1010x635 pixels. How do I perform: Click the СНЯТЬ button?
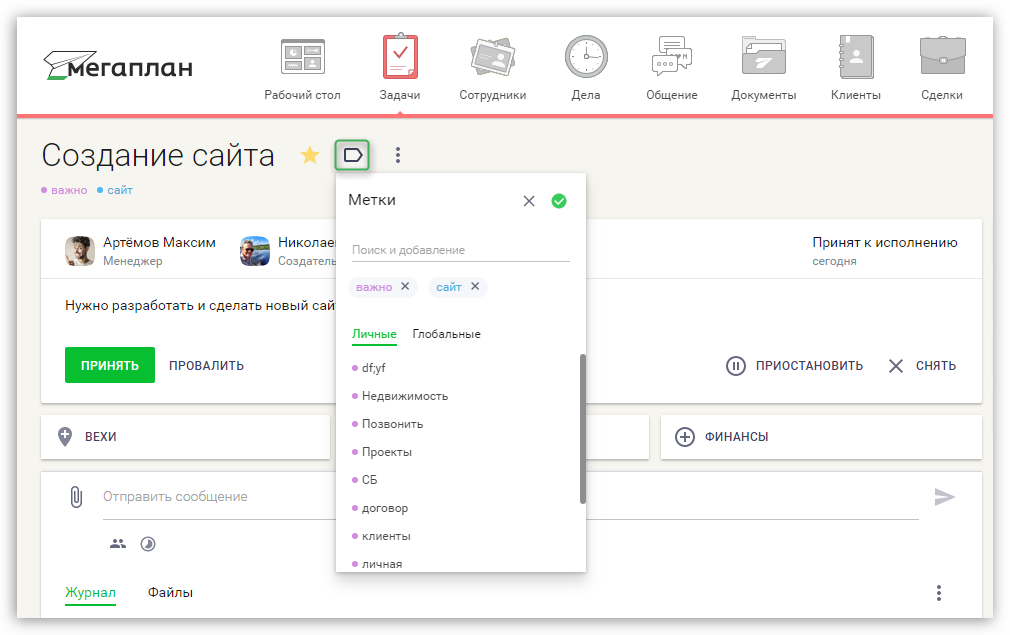point(922,366)
